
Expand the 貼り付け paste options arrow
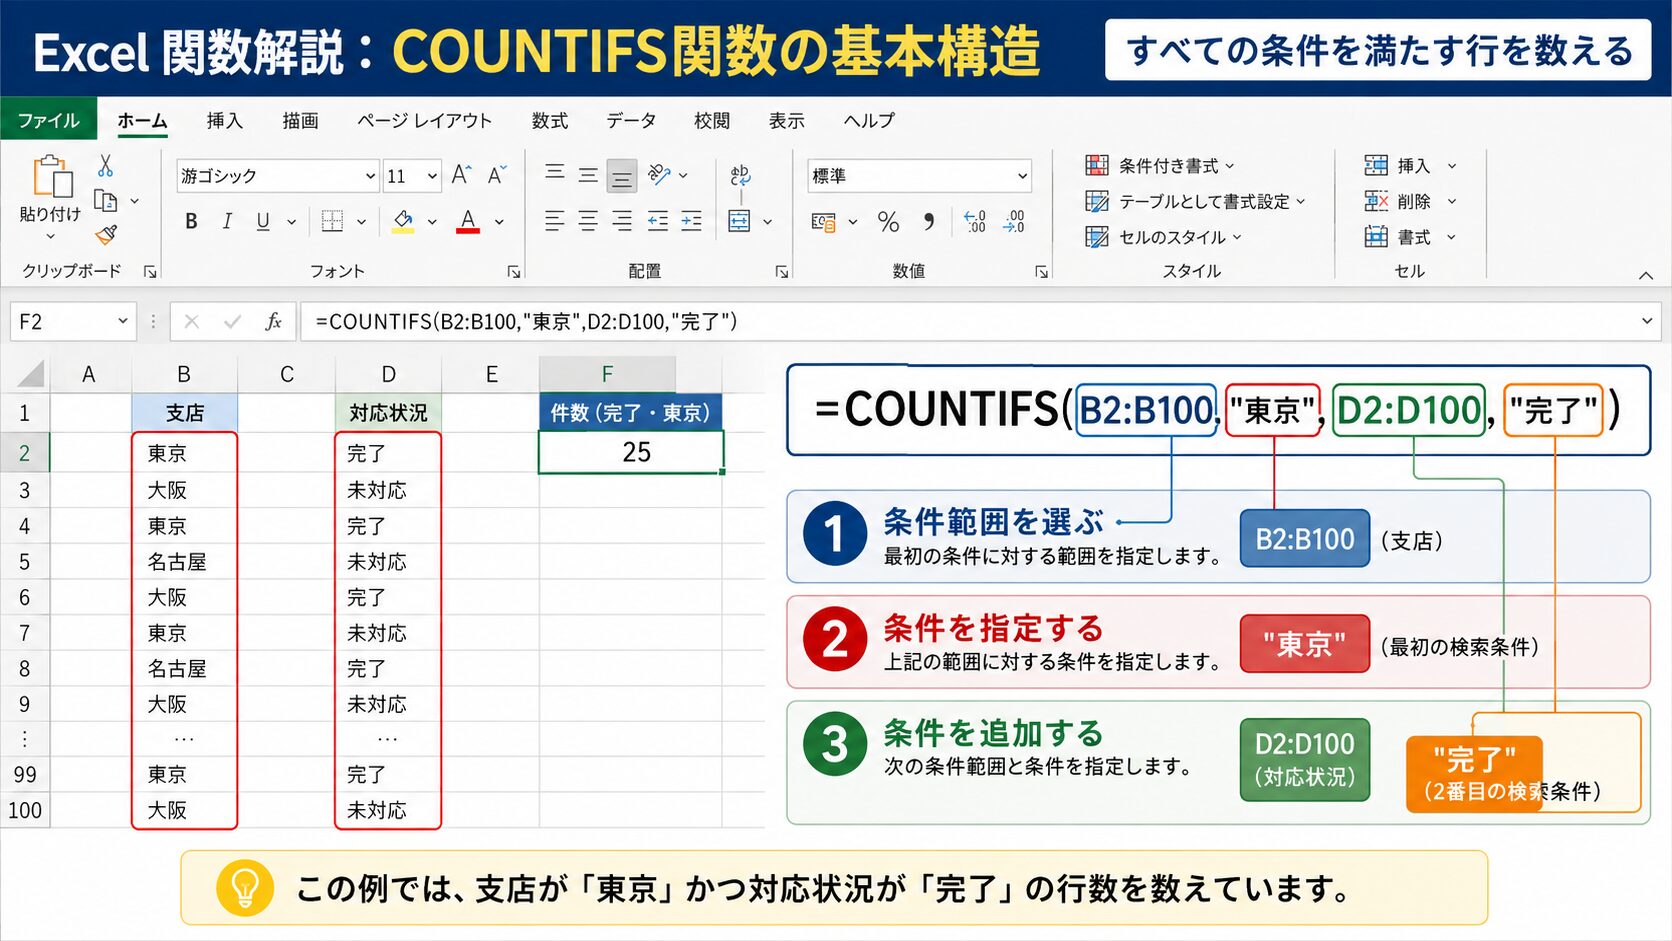[50, 237]
